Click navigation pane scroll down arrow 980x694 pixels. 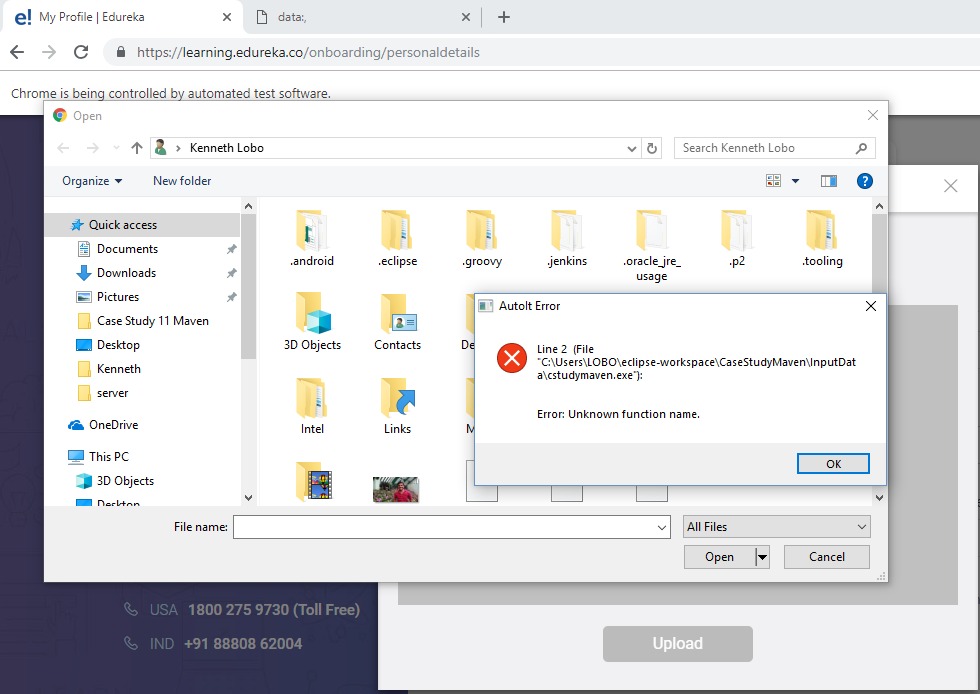click(249, 498)
